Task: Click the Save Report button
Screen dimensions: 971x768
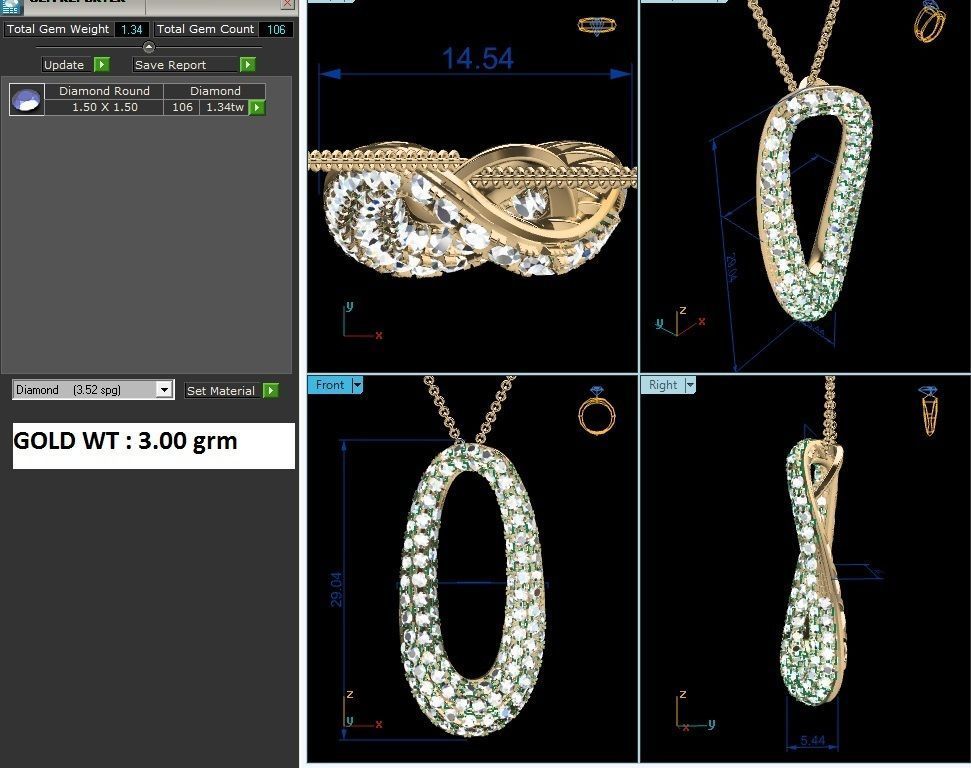Action: tap(186, 64)
